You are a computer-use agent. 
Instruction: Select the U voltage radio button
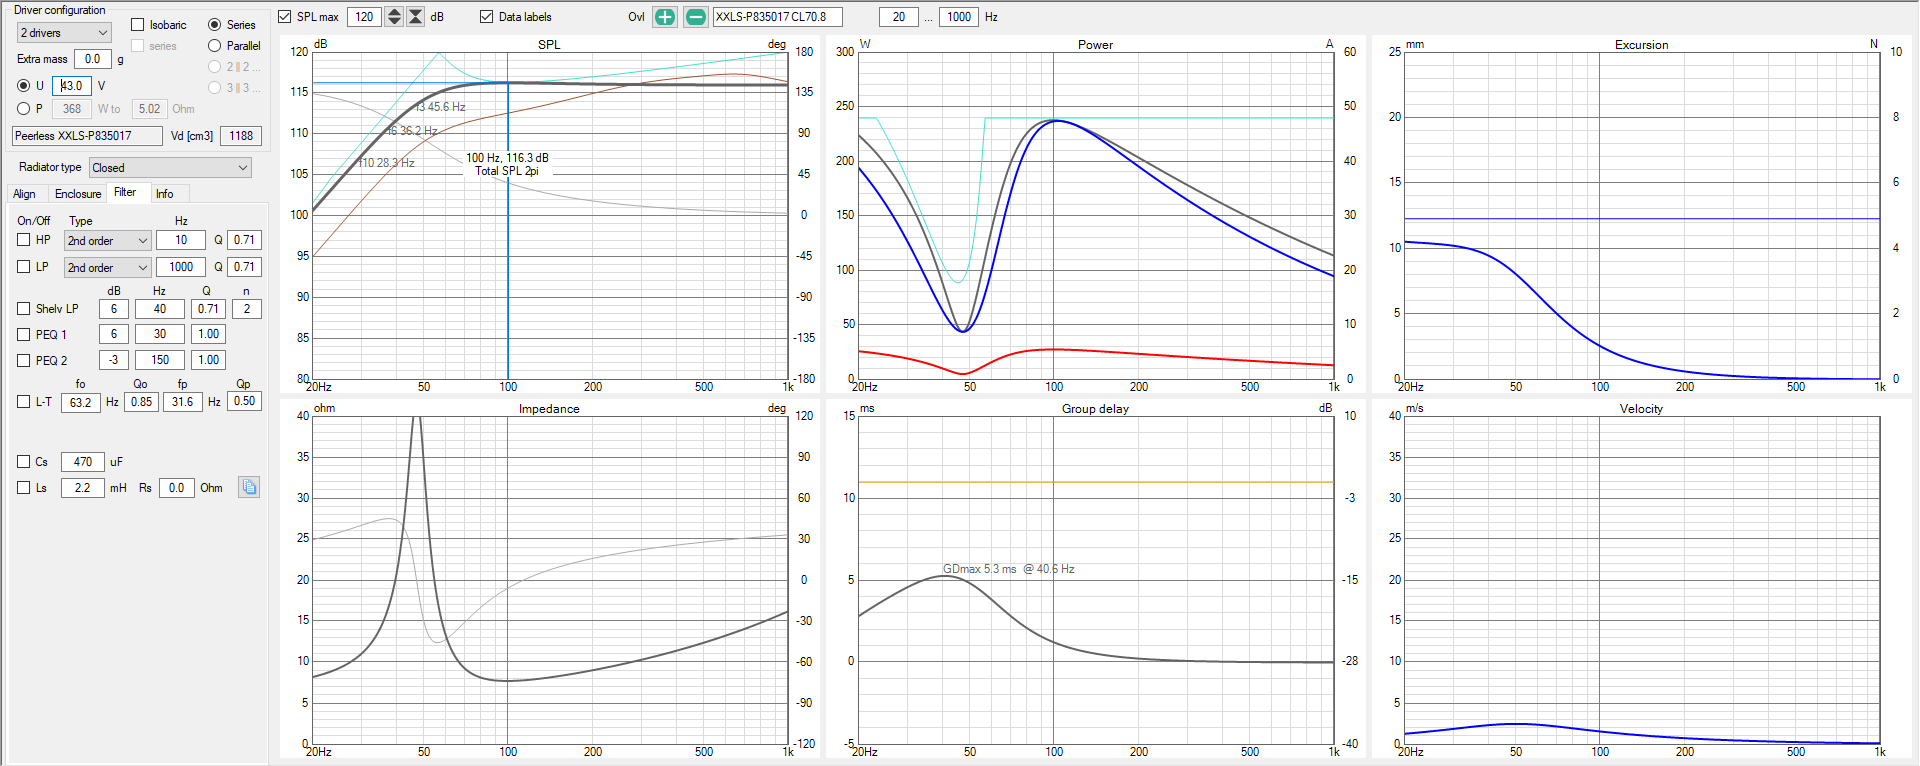tap(24, 86)
